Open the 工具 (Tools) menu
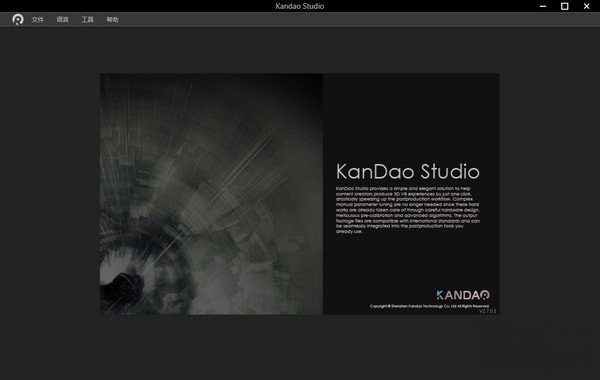This screenshot has height=380, width=600. [88, 20]
